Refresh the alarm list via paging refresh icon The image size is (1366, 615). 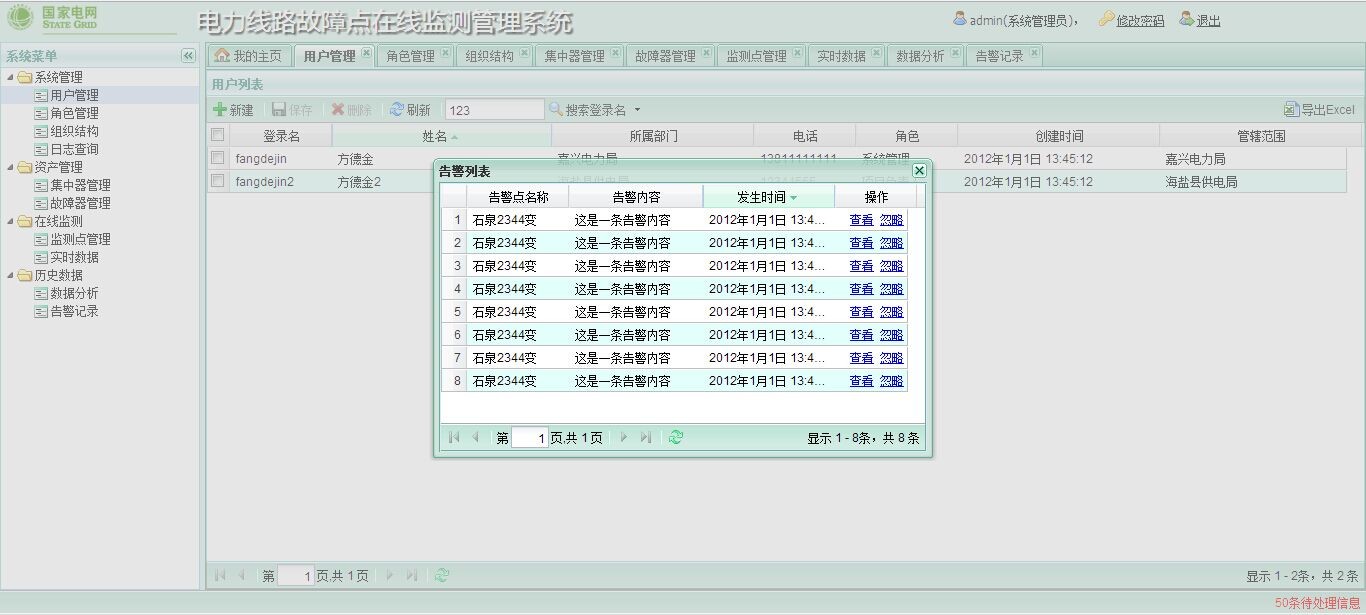(x=676, y=437)
